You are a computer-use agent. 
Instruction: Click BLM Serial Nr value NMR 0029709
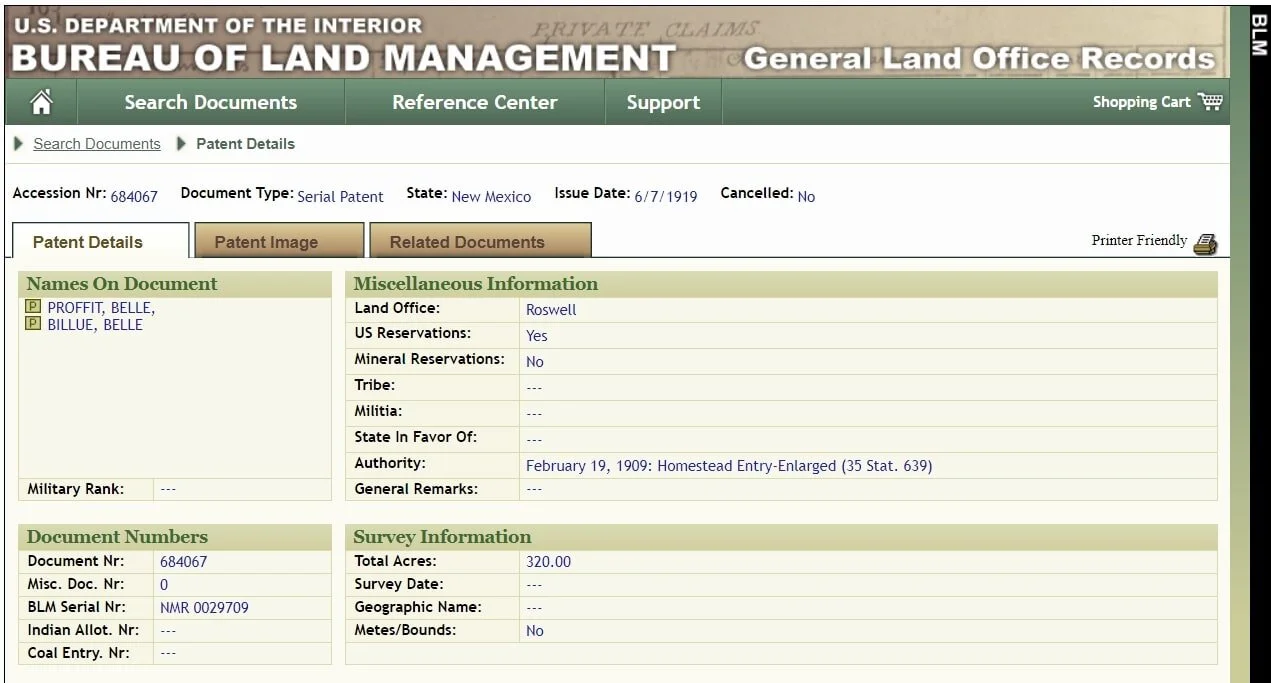[x=204, y=608]
